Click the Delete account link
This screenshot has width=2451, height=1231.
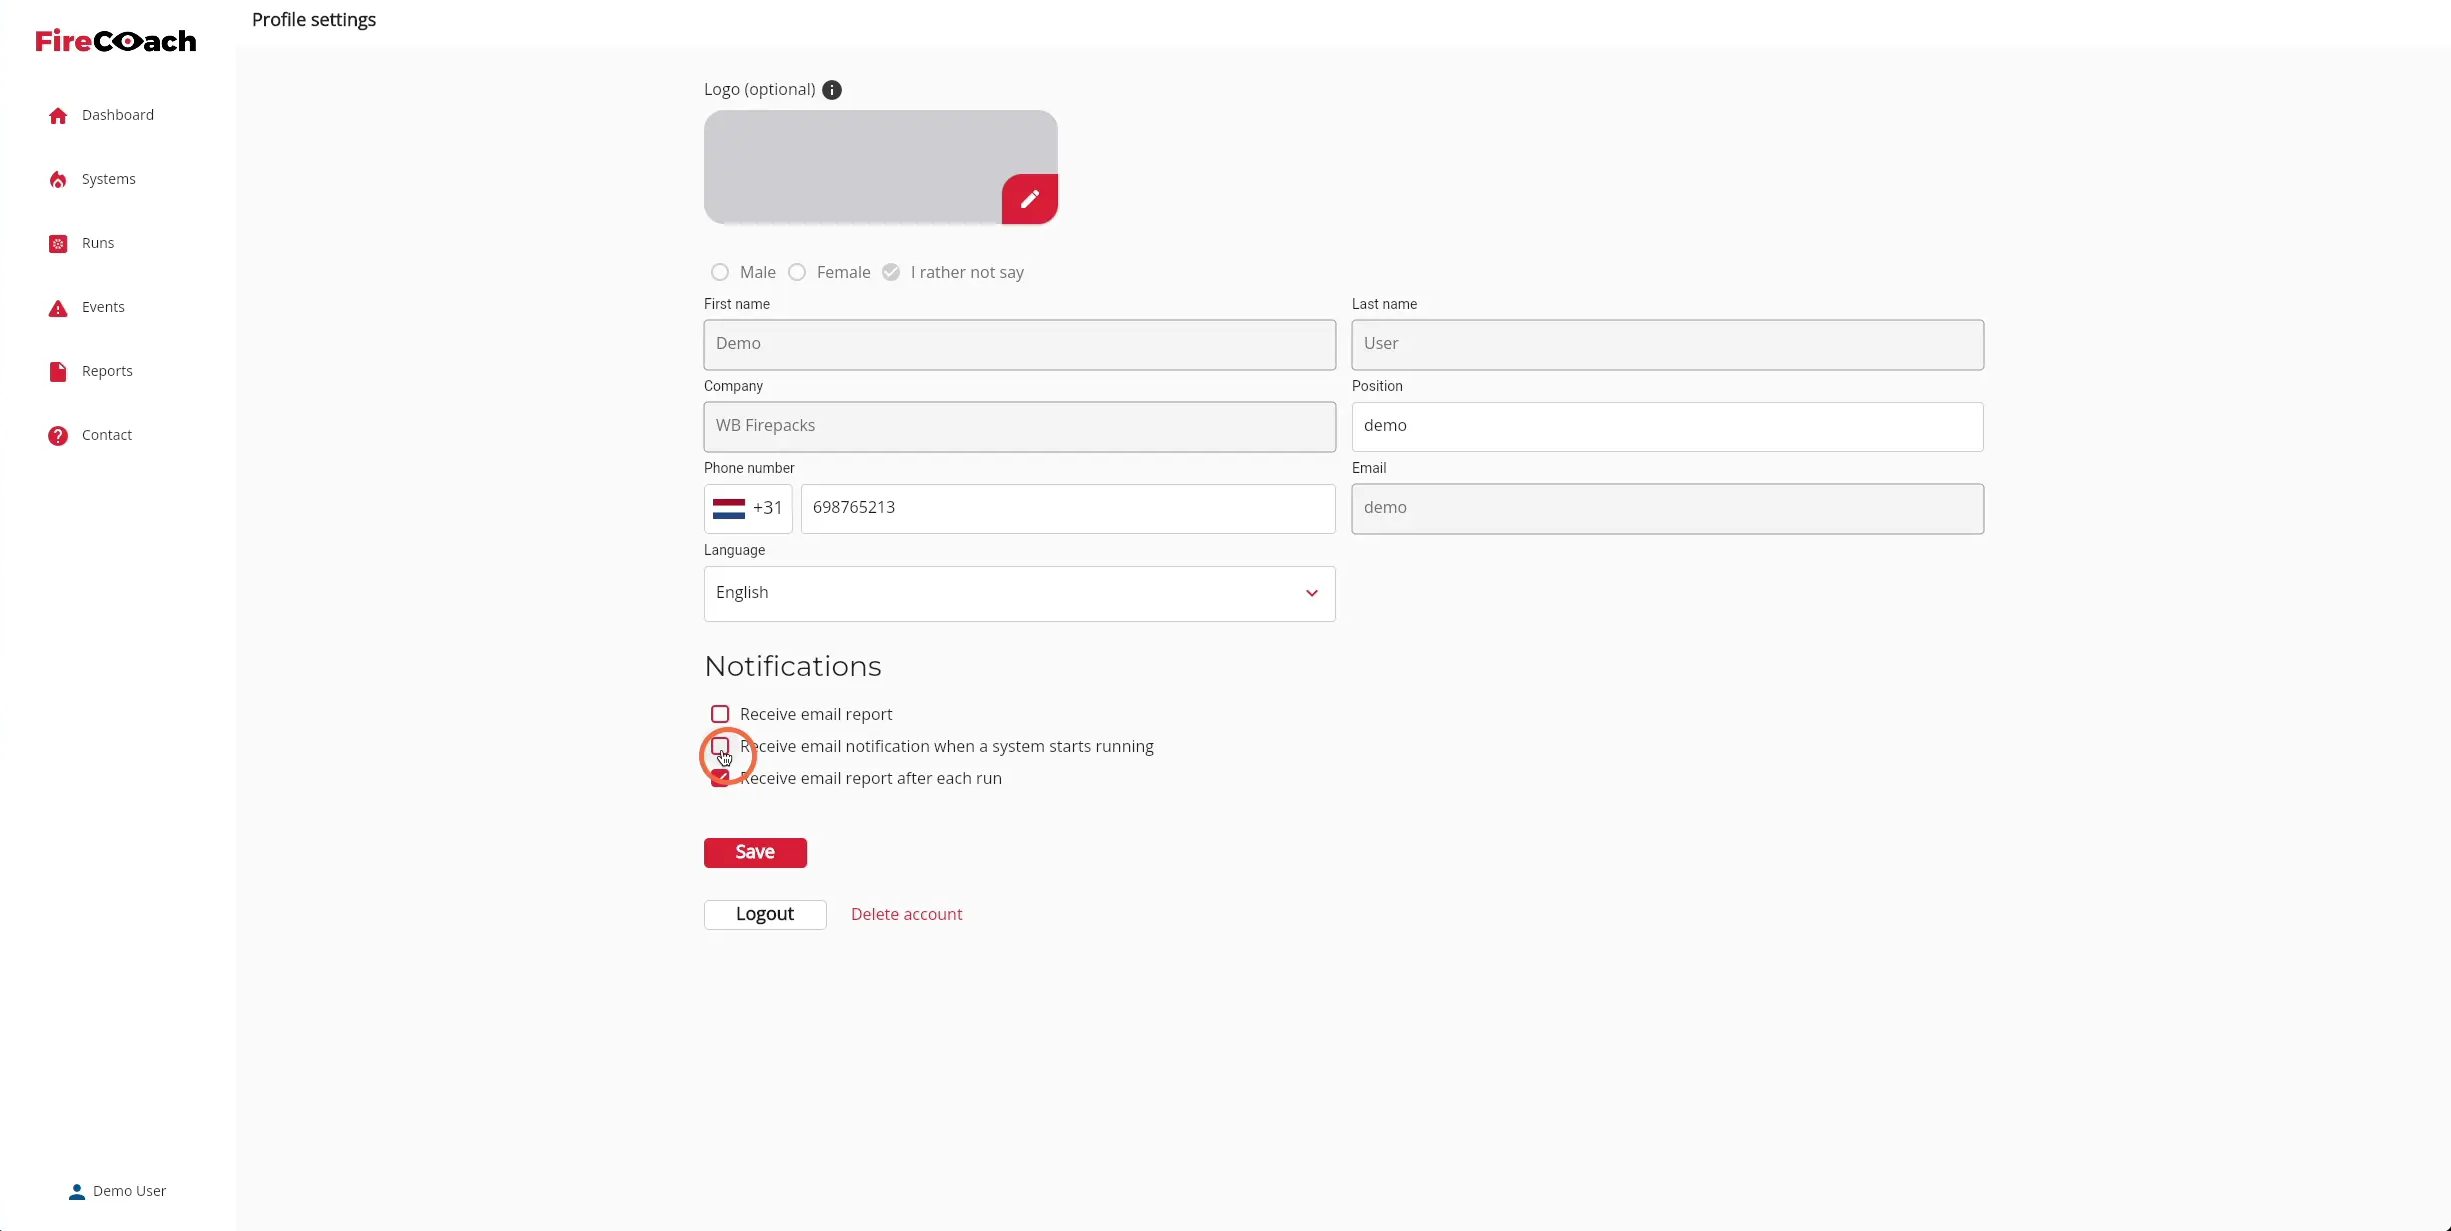coord(907,915)
